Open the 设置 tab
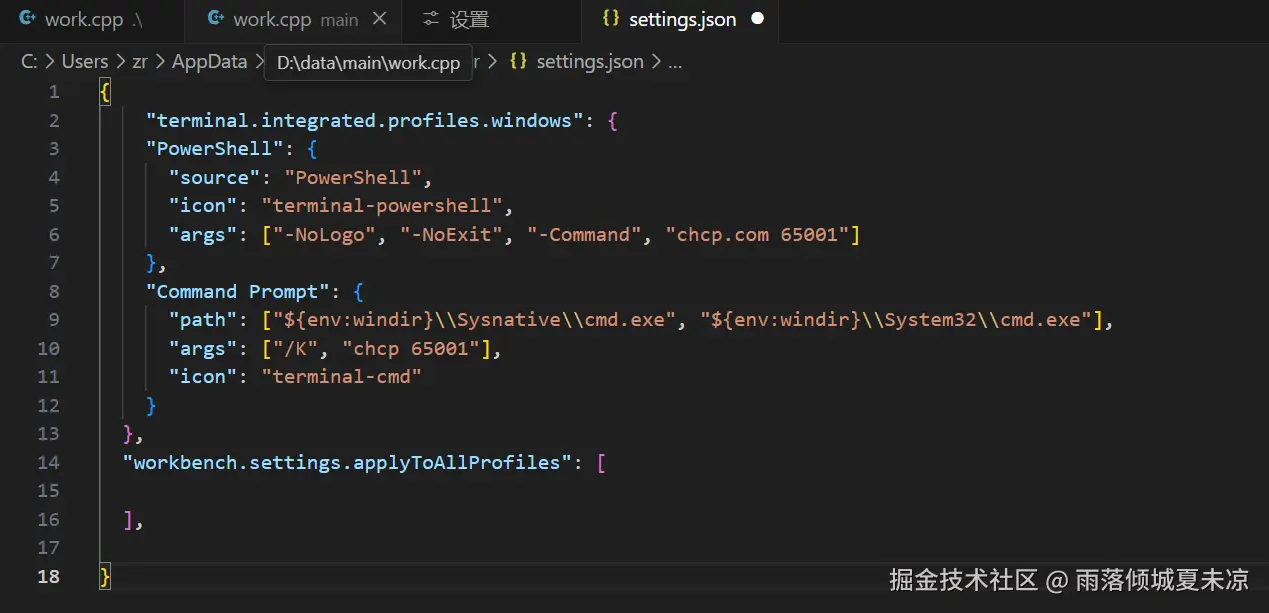1269x613 pixels. (490, 19)
